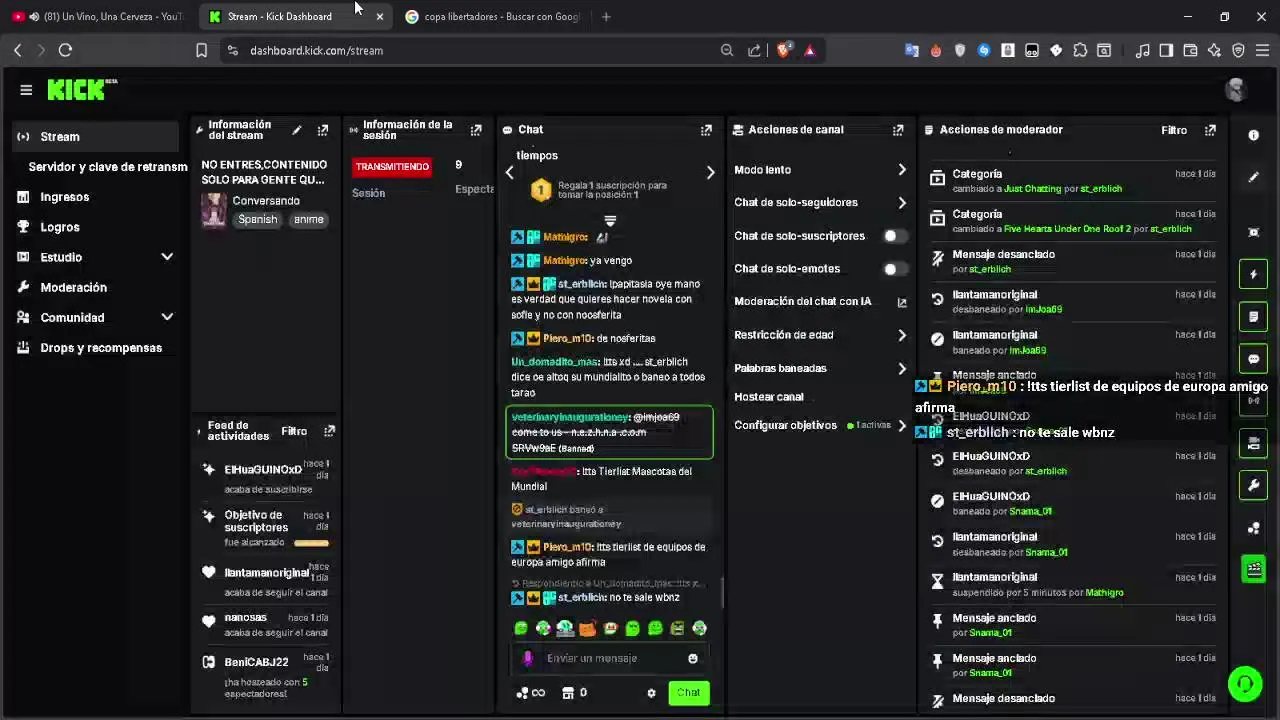Screen dimensions: 1280x720
Task: Expand Modo lento options
Action: click(901, 170)
